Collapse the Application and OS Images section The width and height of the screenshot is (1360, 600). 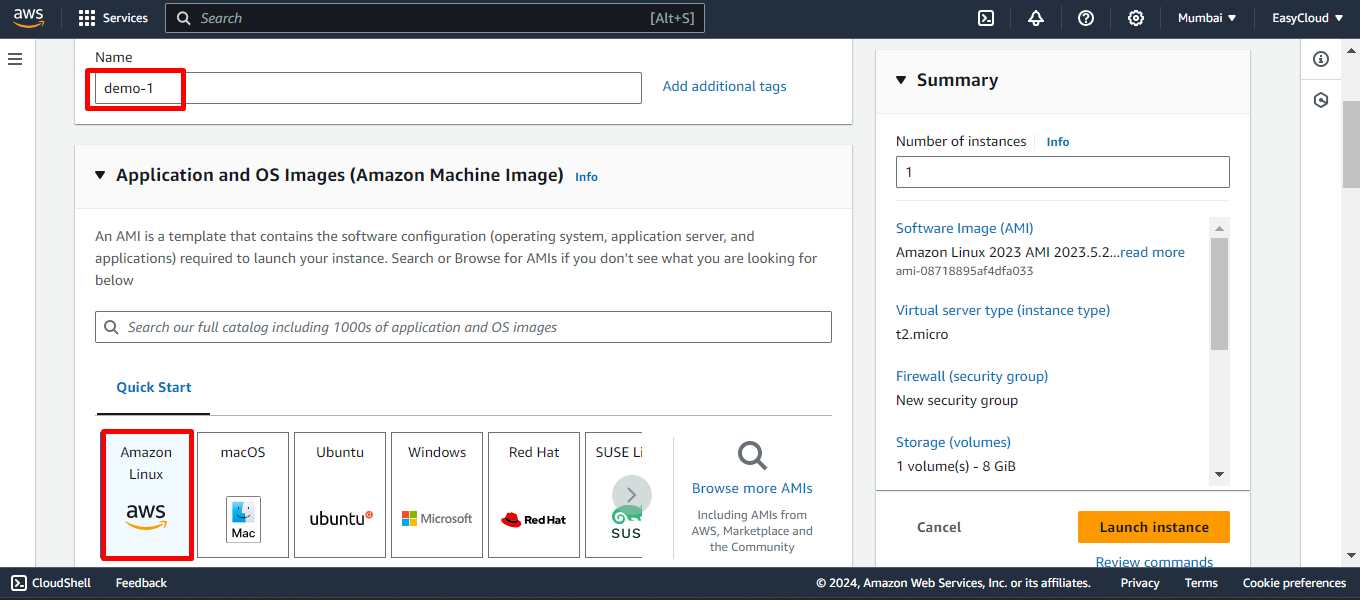[x=100, y=175]
